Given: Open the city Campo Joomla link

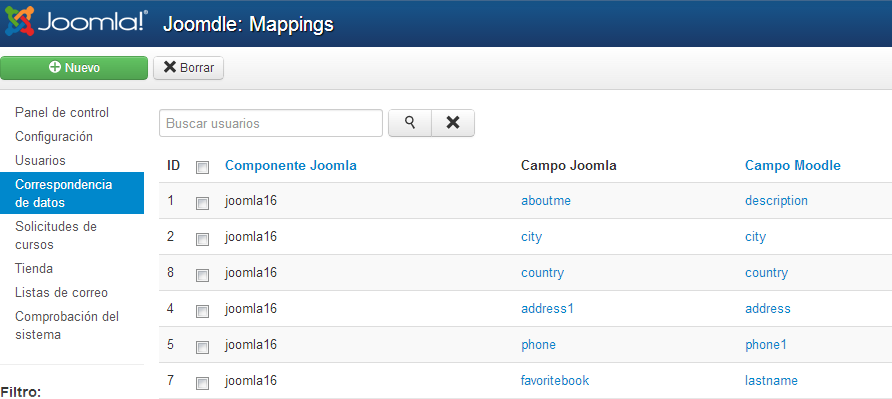Looking at the screenshot, I should click(x=531, y=237).
